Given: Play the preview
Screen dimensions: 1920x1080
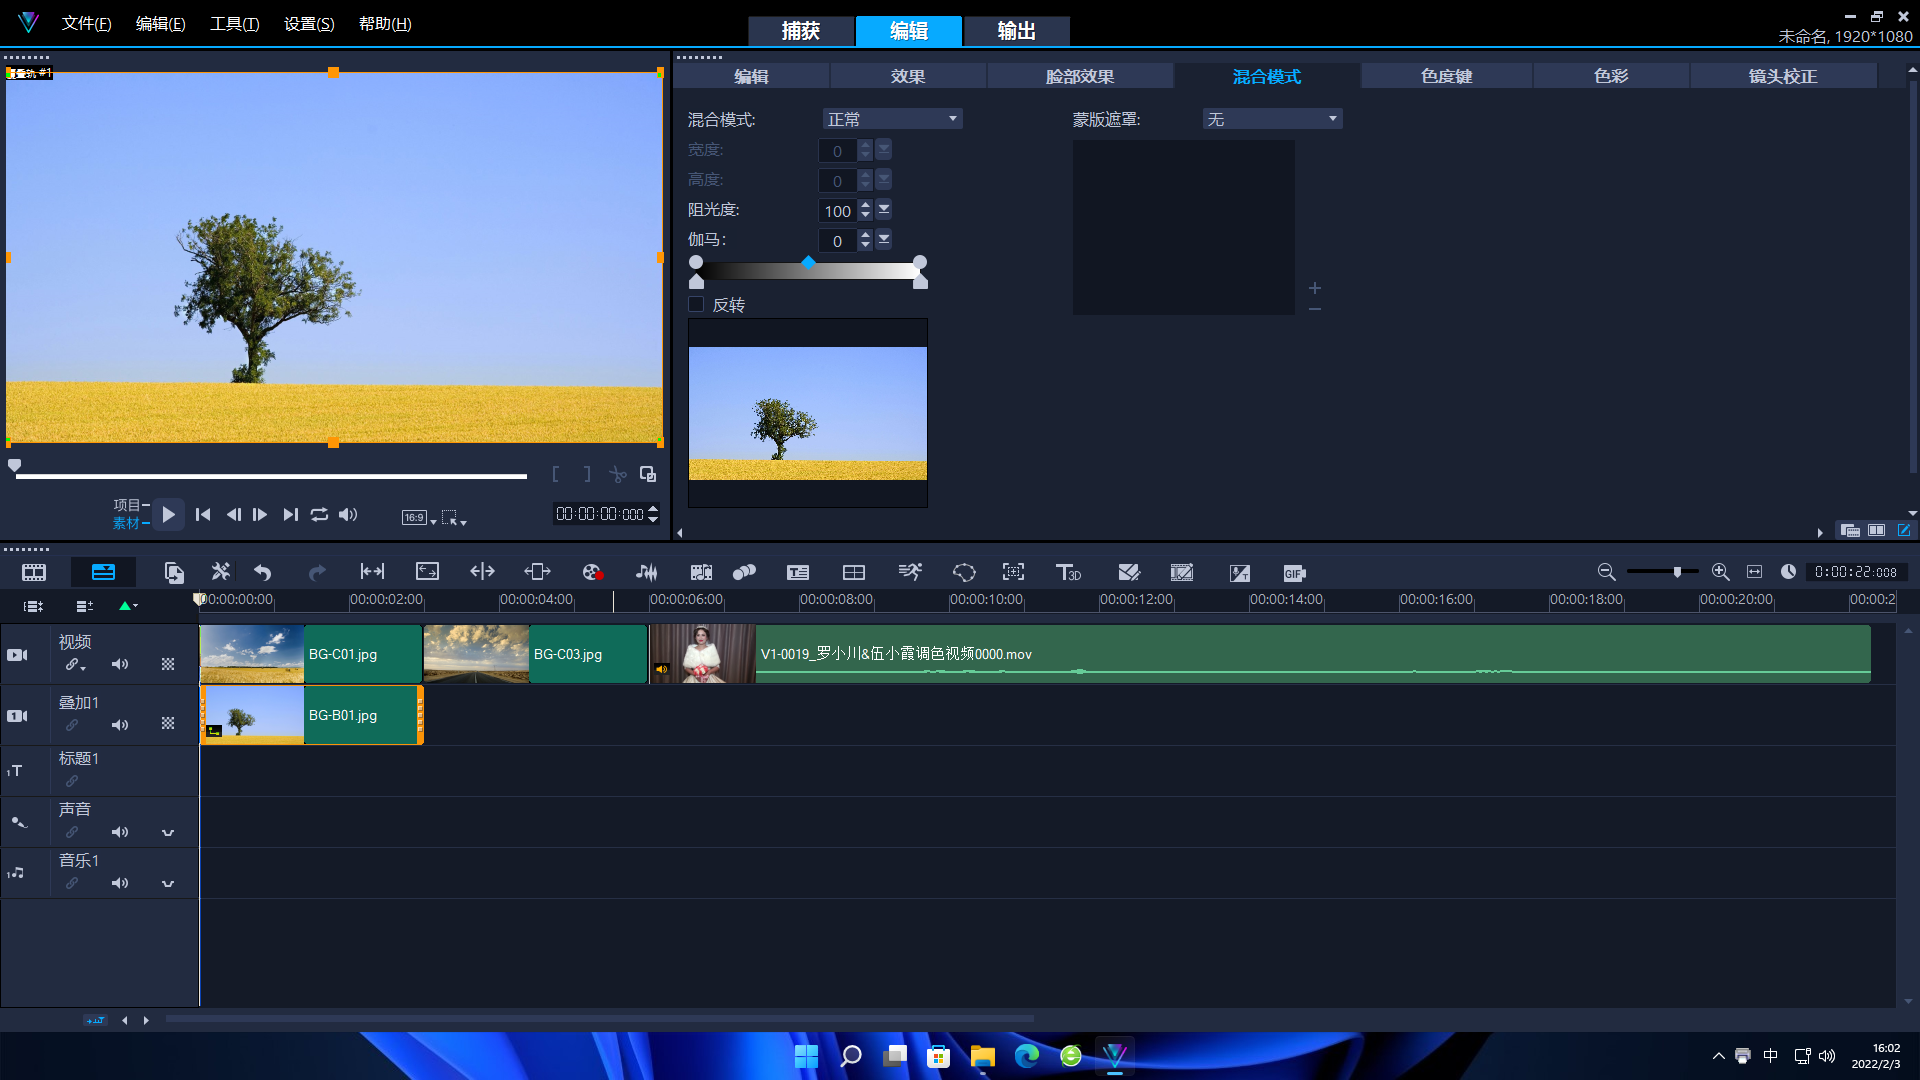Looking at the screenshot, I should pyautogui.click(x=168, y=514).
